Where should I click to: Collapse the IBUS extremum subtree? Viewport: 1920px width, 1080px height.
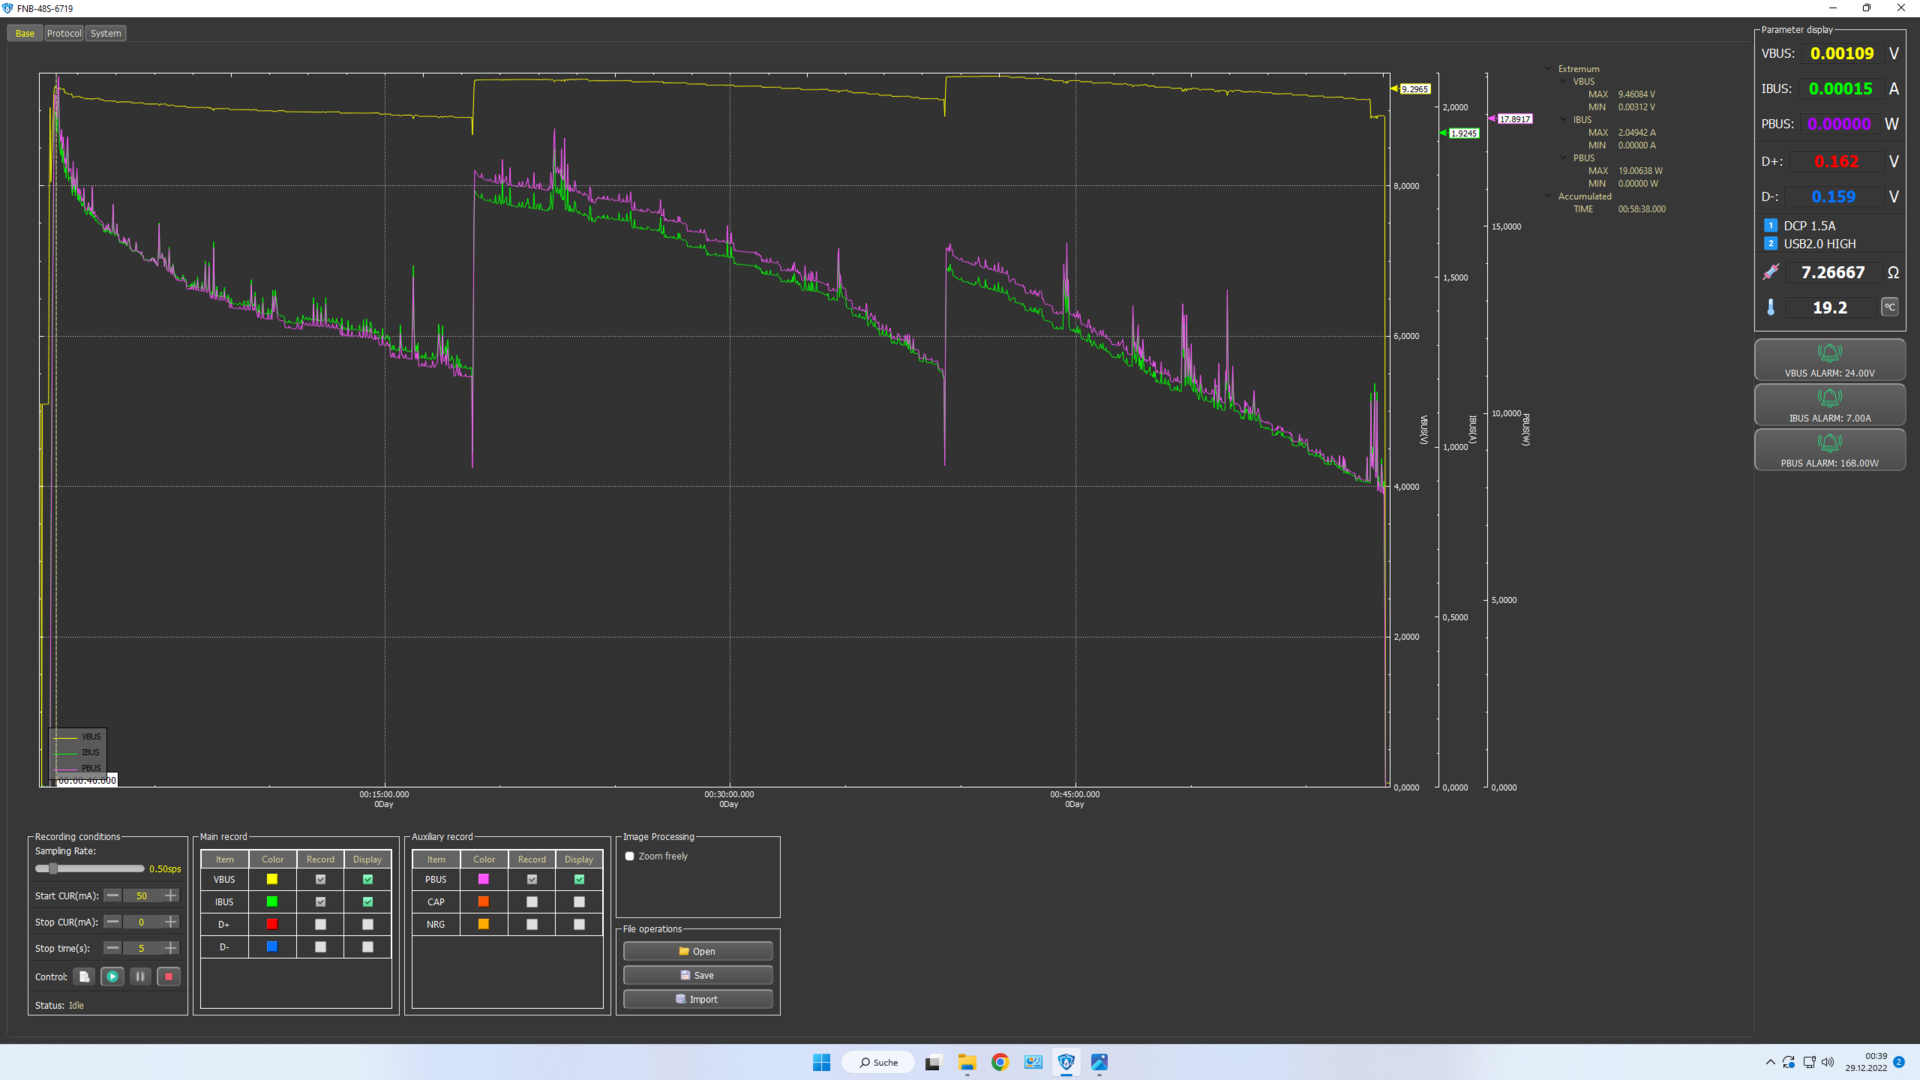(1564, 120)
